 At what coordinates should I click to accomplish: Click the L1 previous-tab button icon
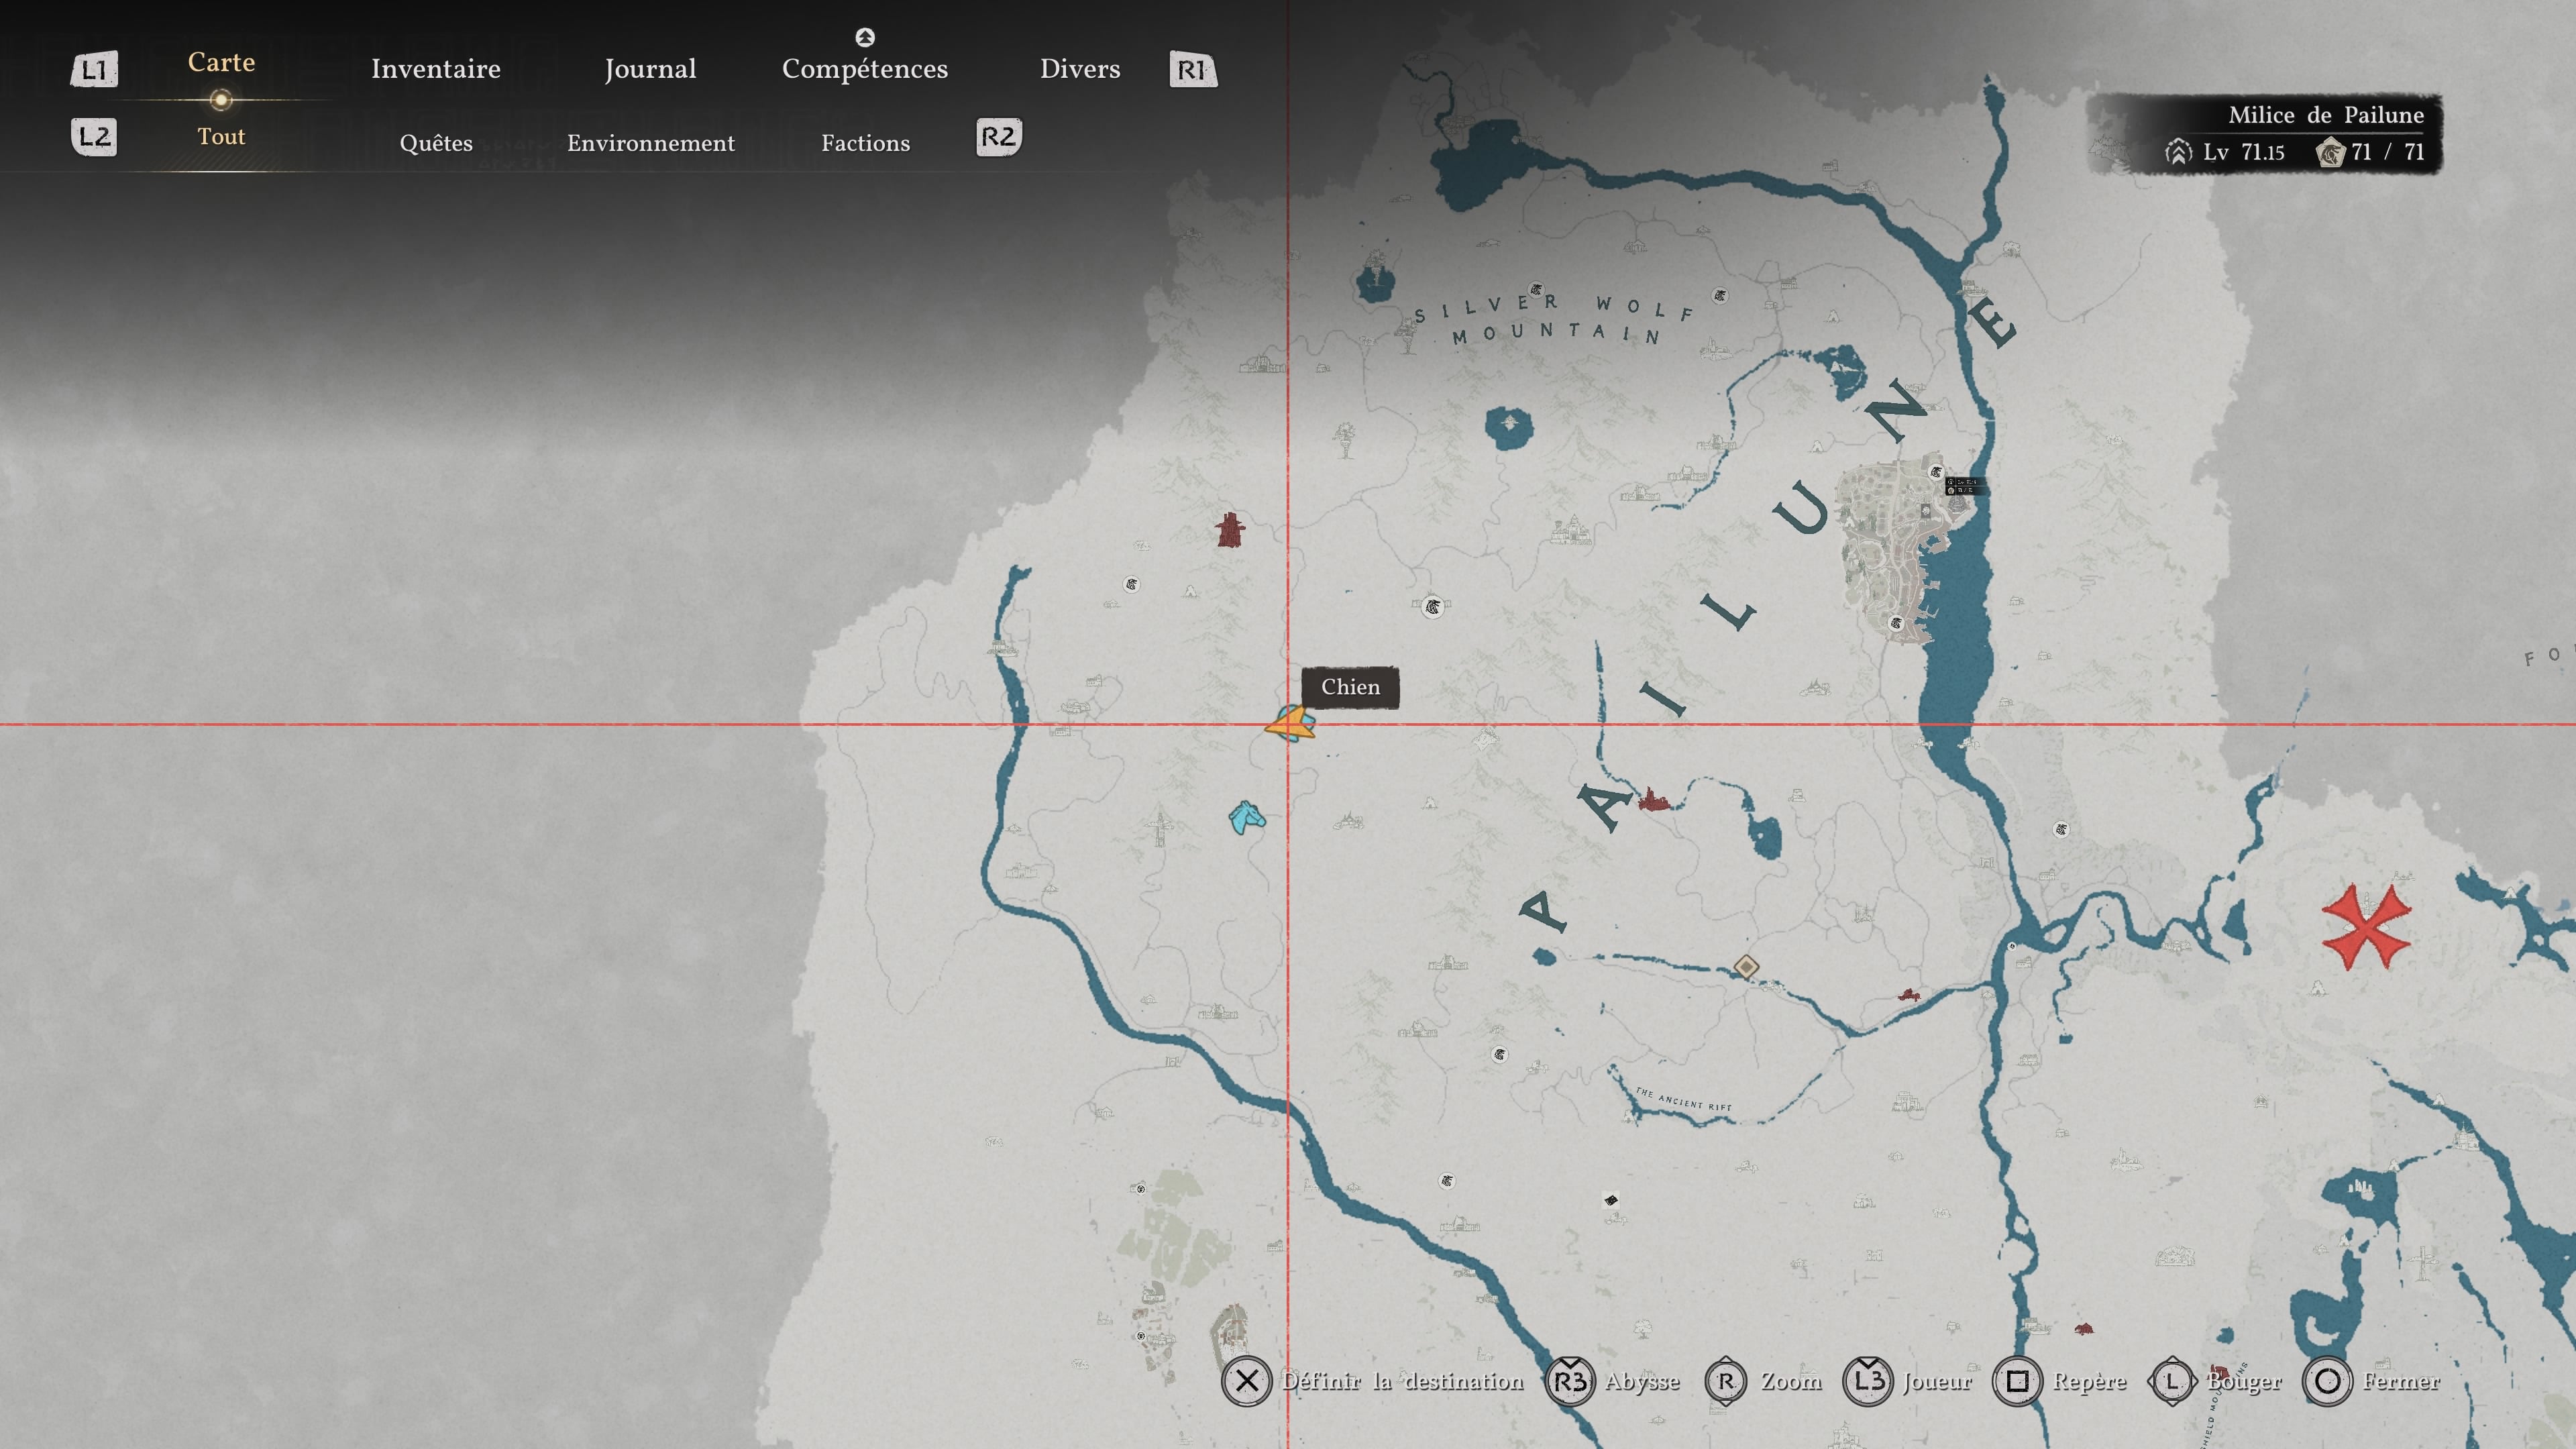coord(94,70)
